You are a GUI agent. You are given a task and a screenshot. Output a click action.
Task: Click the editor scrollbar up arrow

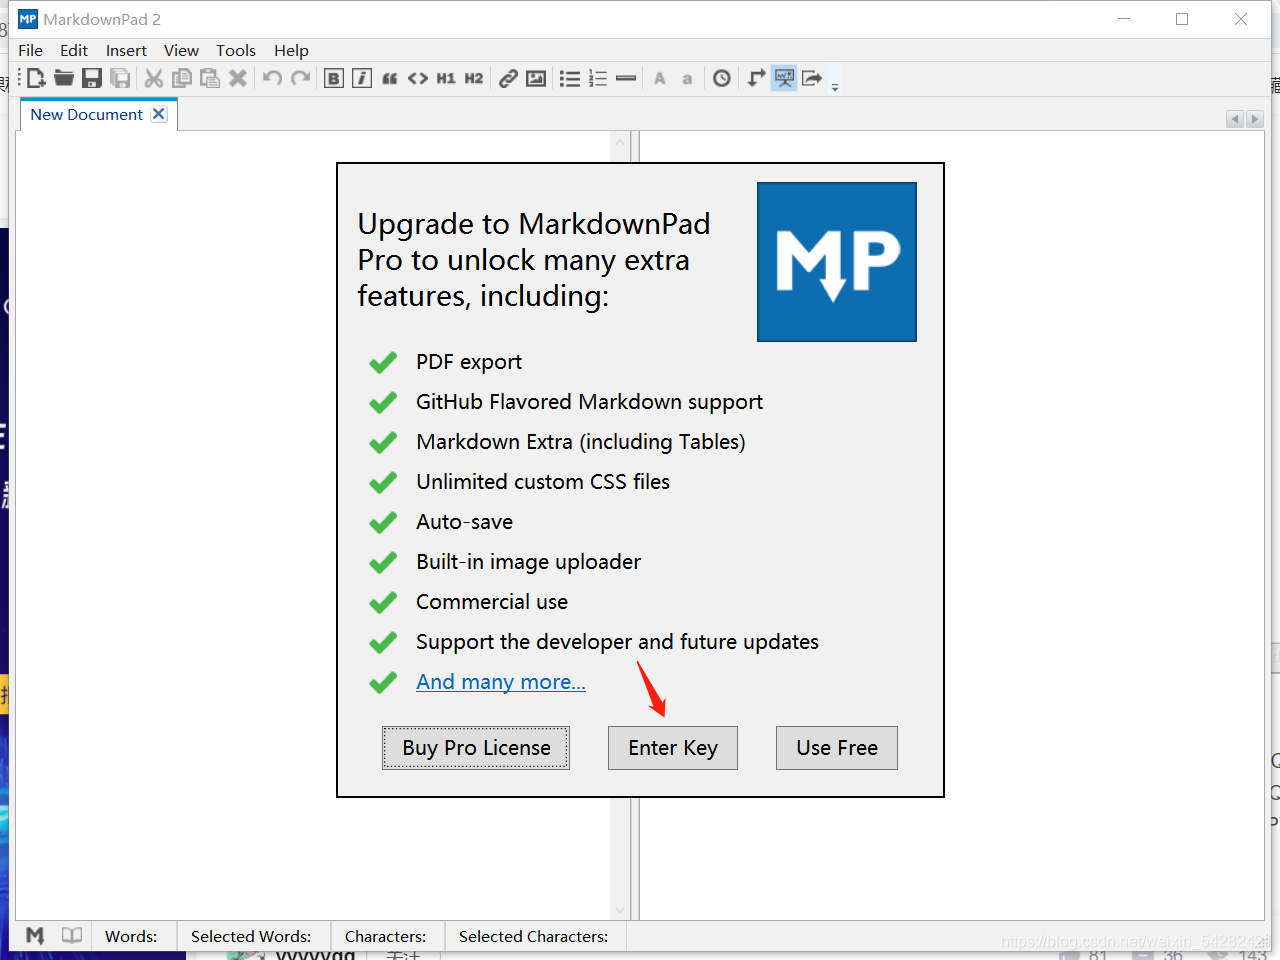620,143
